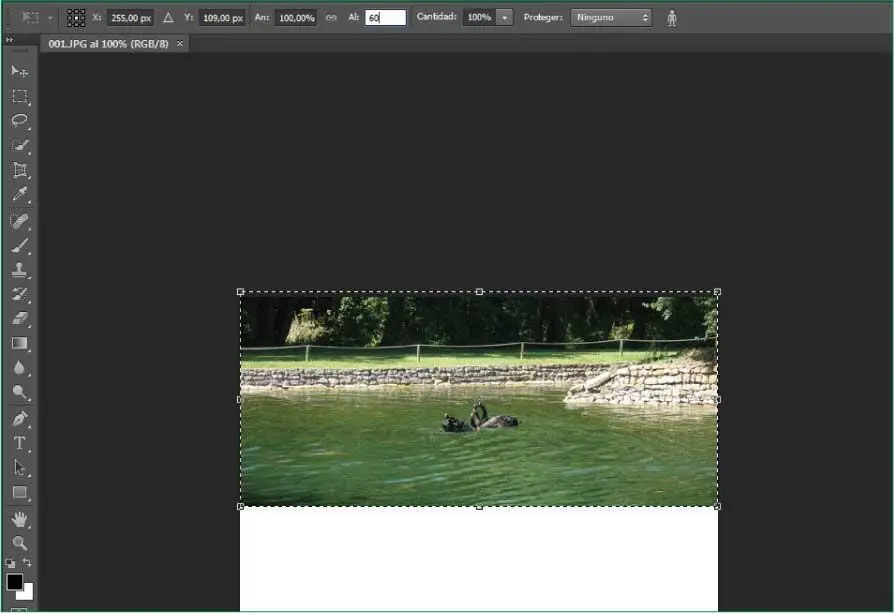The image size is (894, 613).
Task: Expand the tool preset picker arrow
Action: click(x=50, y=18)
